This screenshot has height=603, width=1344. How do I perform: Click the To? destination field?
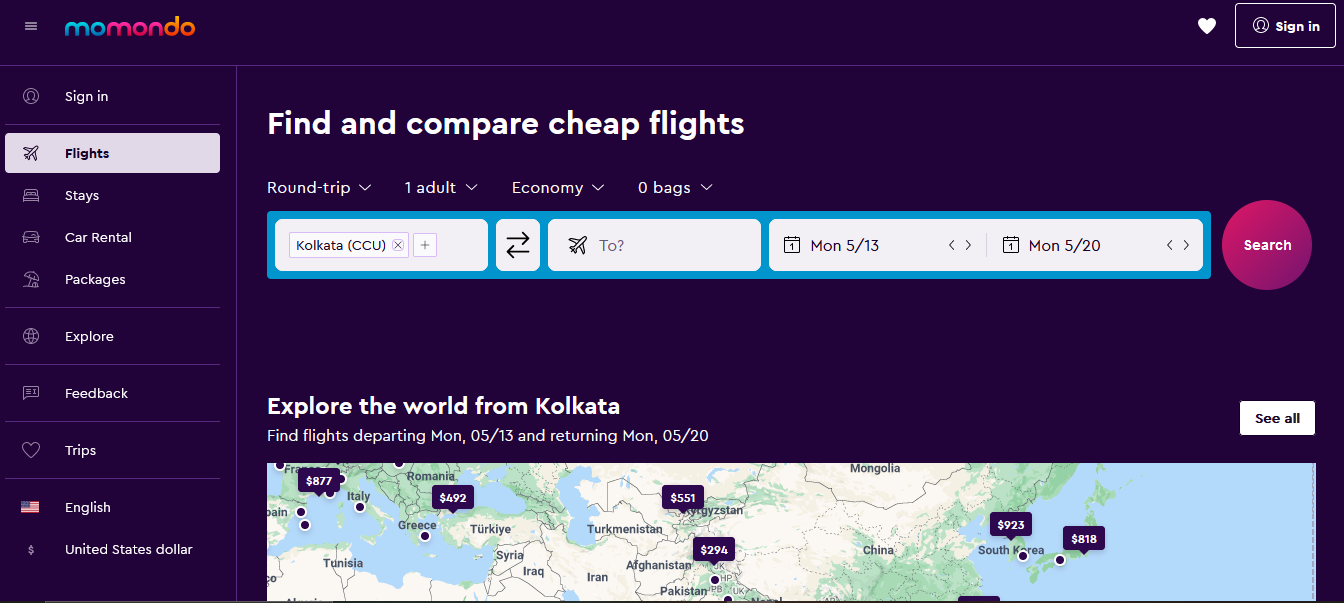[654, 245]
